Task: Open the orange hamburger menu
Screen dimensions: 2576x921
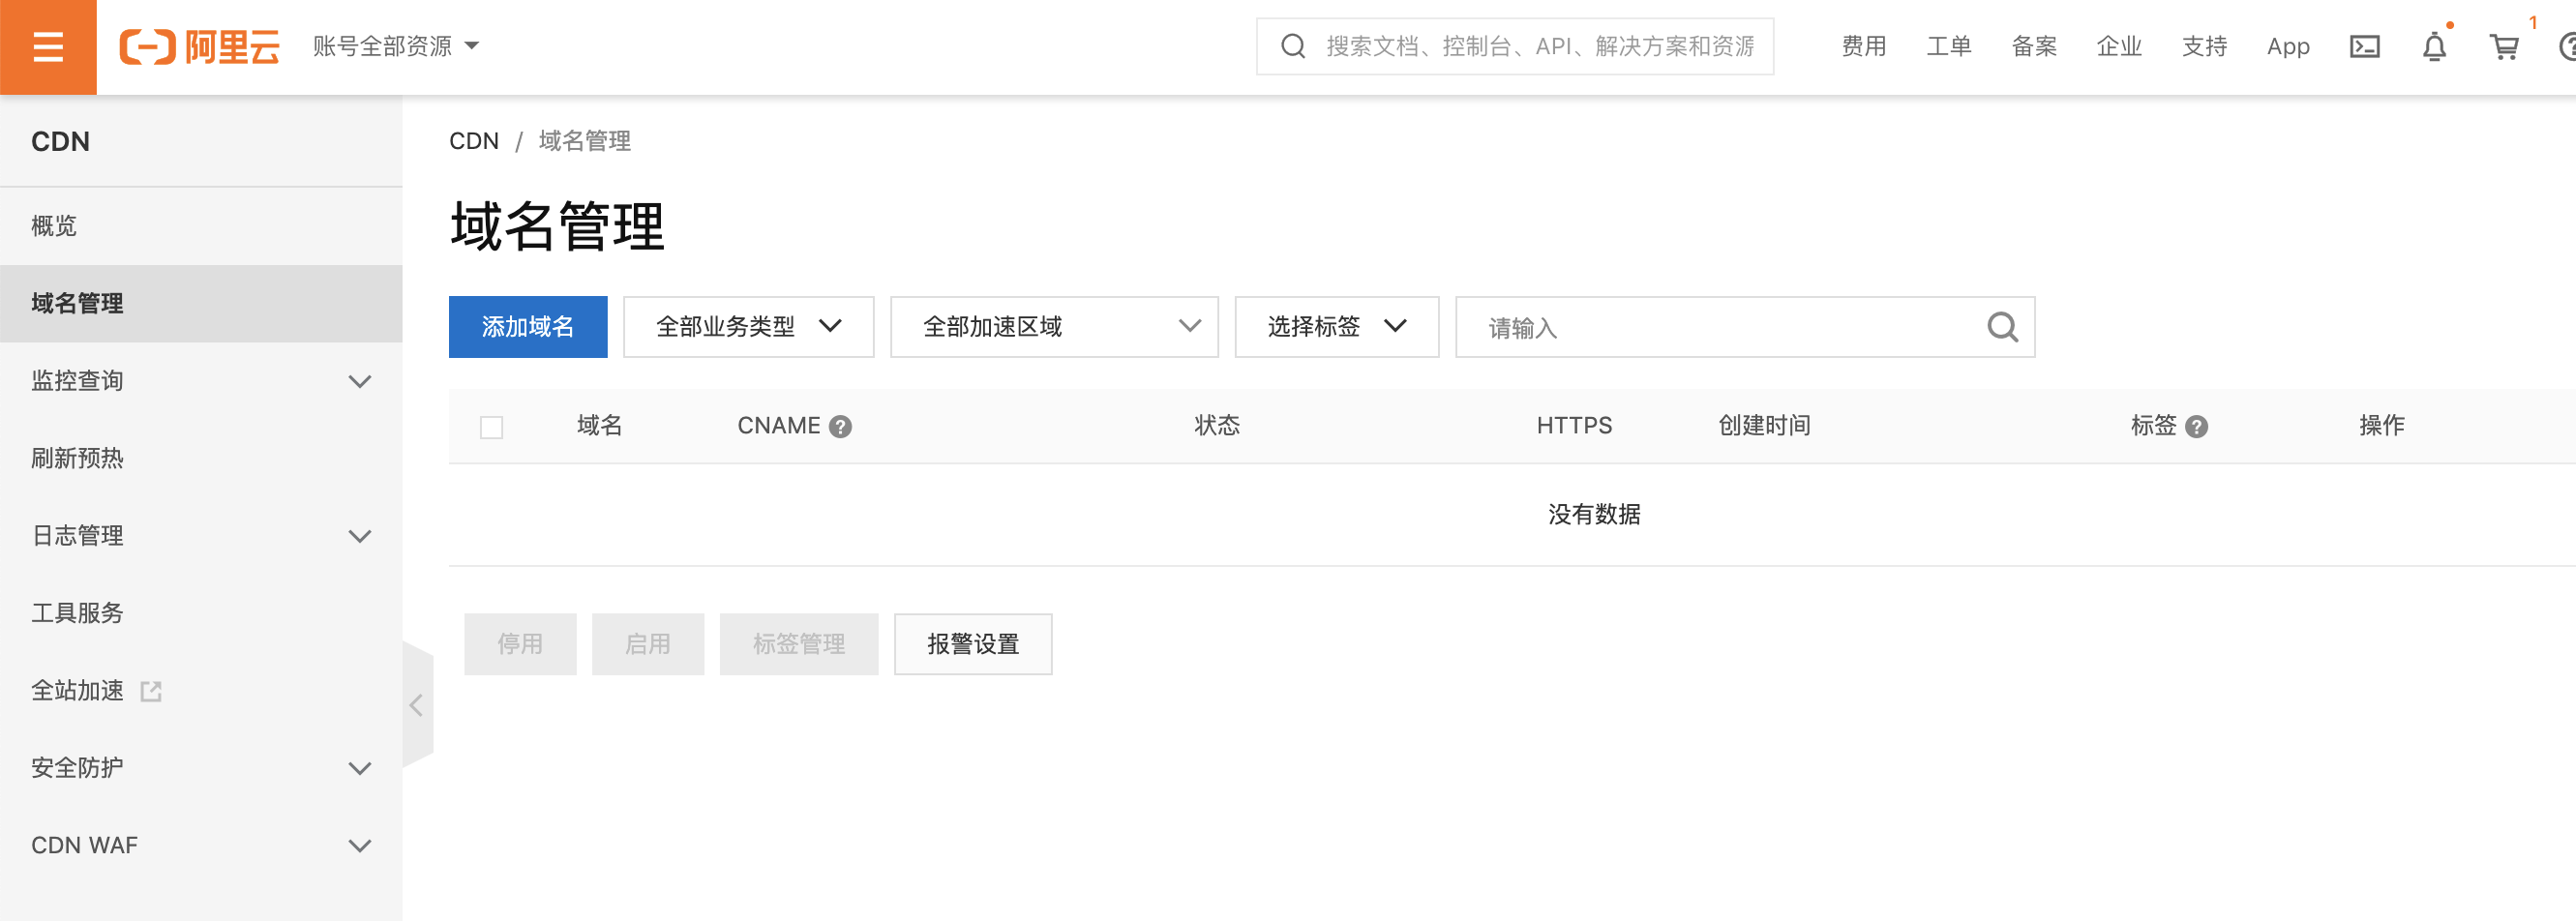Action: [x=48, y=47]
